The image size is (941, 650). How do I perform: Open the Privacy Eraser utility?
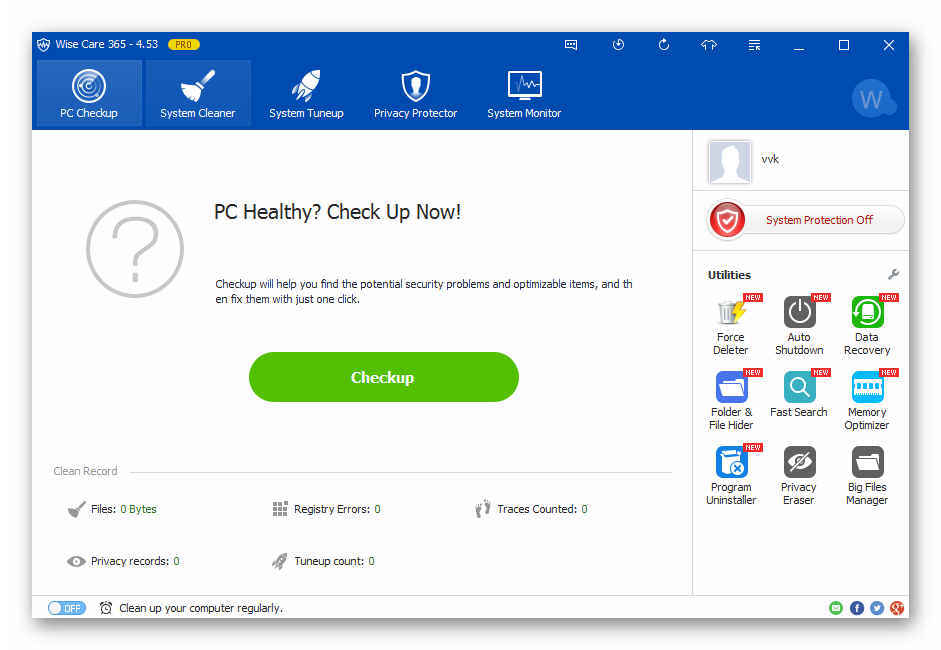click(x=799, y=475)
